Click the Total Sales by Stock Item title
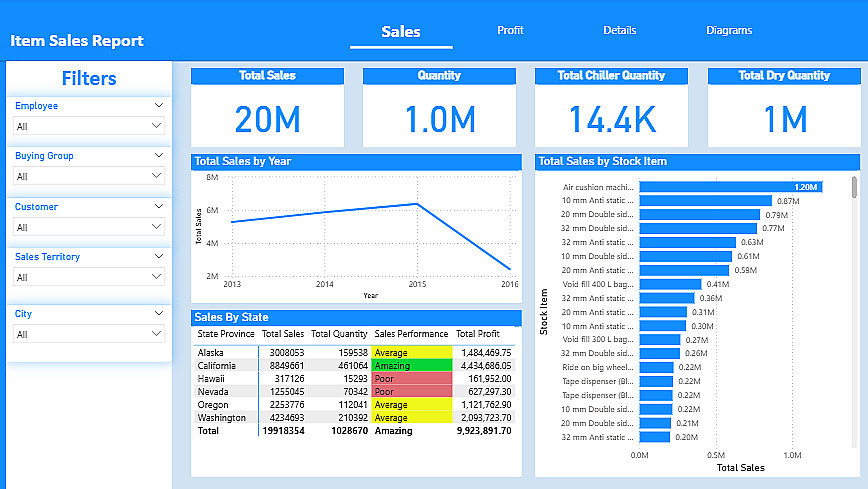 pos(602,161)
